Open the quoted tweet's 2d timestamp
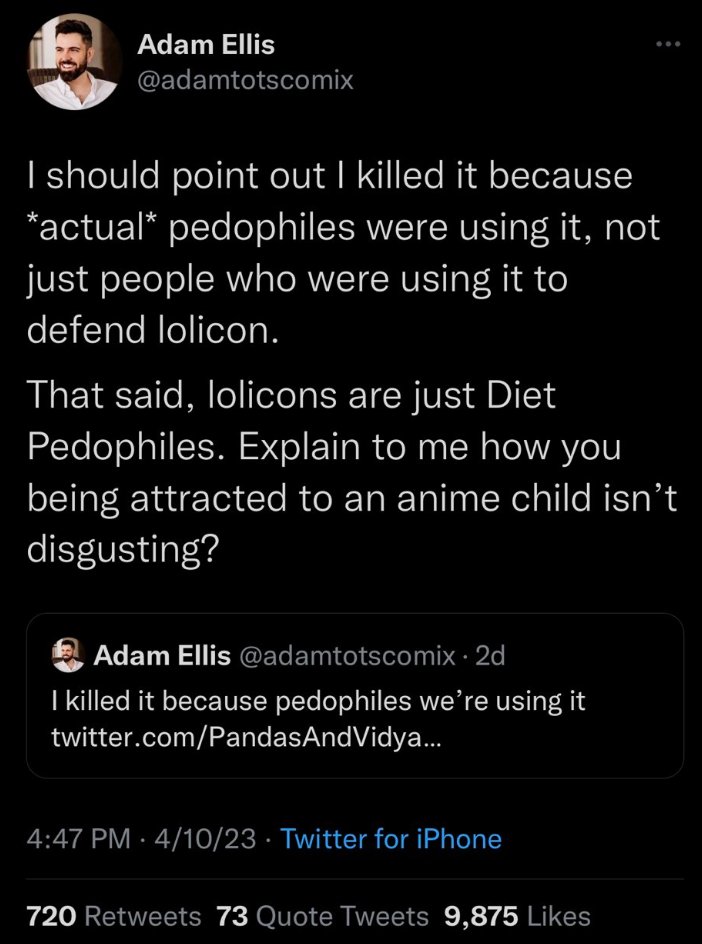This screenshot has width=702, height=944. [x=489, y=655]
